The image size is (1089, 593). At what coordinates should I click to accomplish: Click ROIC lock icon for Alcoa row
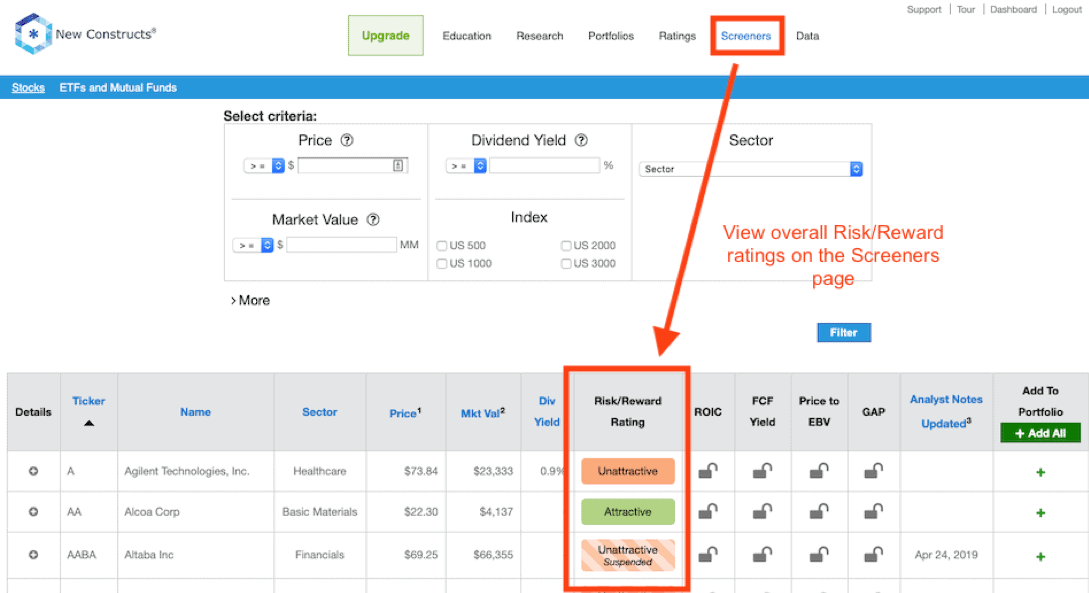[708, 512]
